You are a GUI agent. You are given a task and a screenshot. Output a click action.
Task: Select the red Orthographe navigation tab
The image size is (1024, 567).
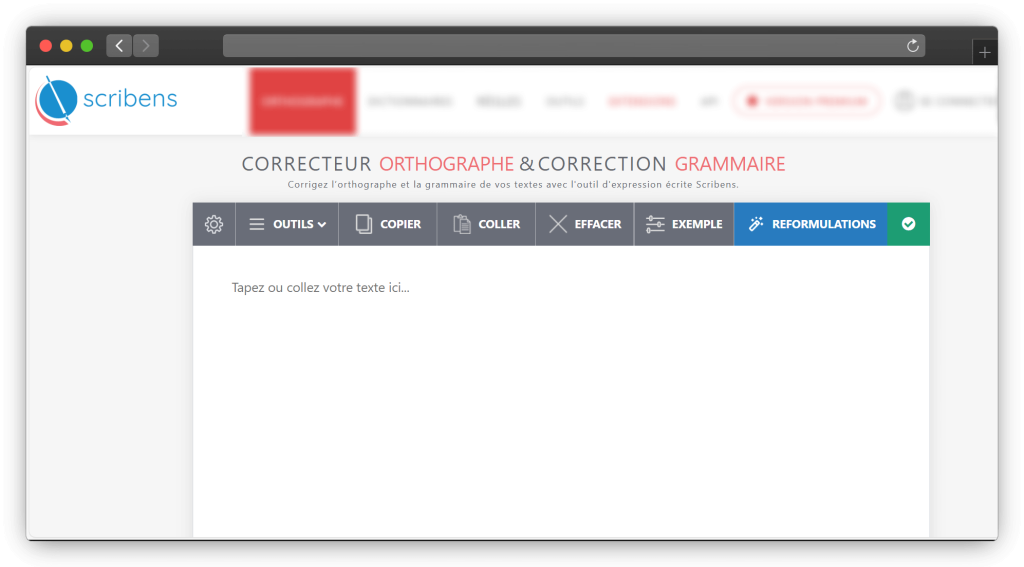point(302,101)
